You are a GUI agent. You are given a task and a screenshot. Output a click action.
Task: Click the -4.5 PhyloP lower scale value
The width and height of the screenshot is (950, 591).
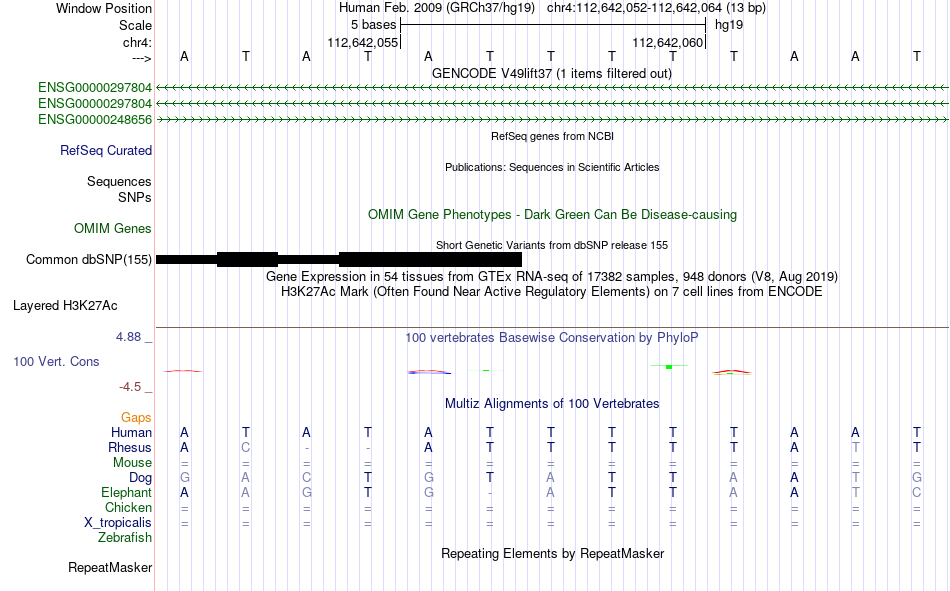(130, 387)
